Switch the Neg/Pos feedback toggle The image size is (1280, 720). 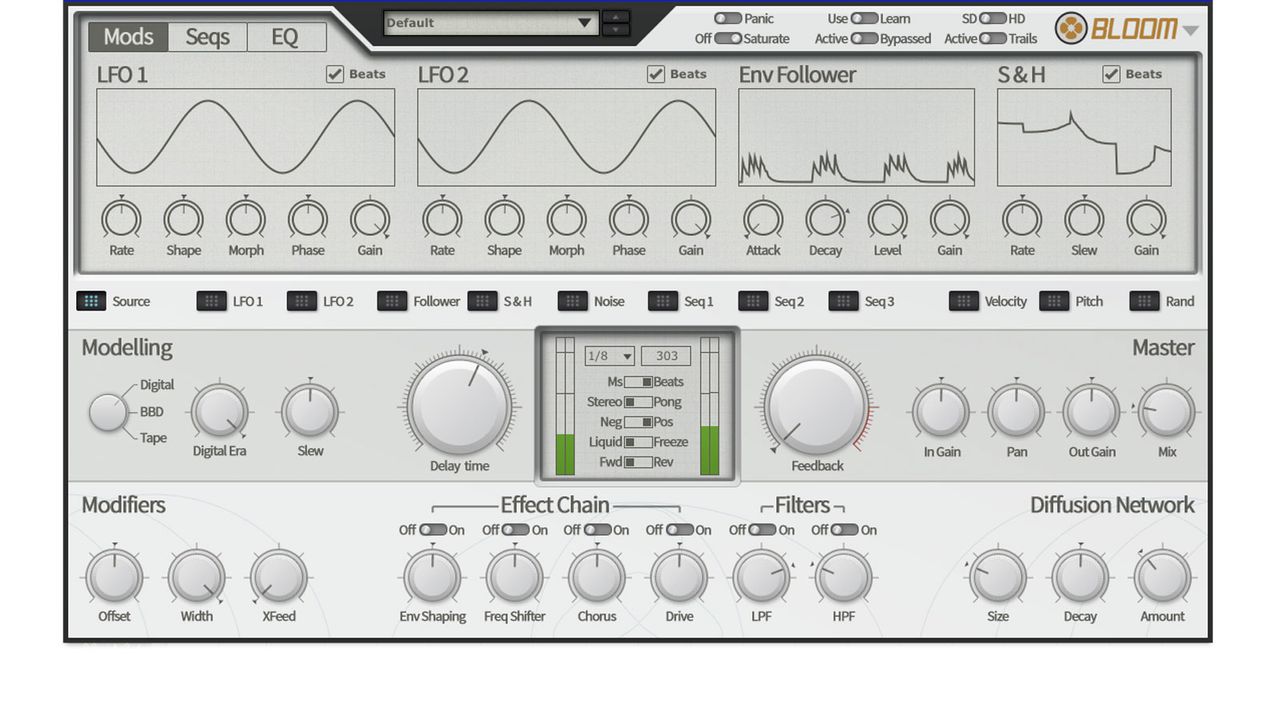(x=638, y=422)
